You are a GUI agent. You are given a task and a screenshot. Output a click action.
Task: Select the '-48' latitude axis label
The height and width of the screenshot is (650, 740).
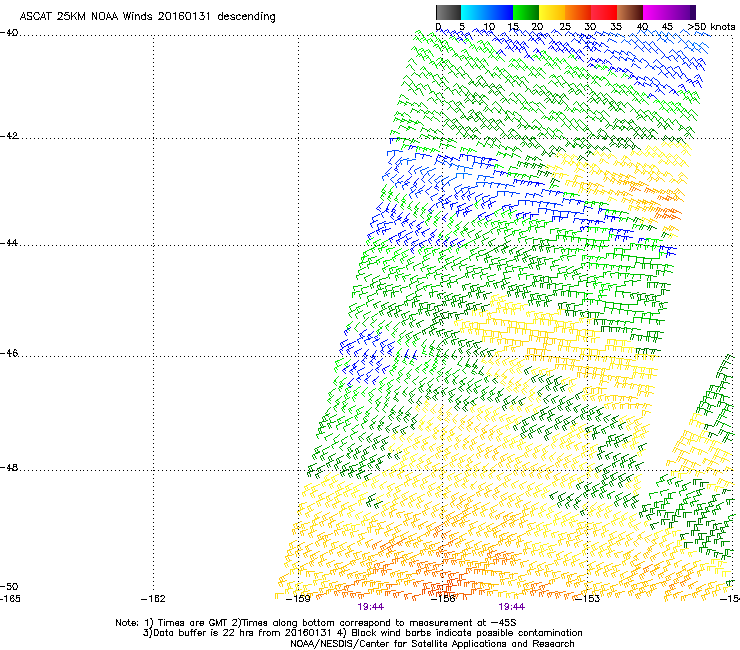(9, 467)
